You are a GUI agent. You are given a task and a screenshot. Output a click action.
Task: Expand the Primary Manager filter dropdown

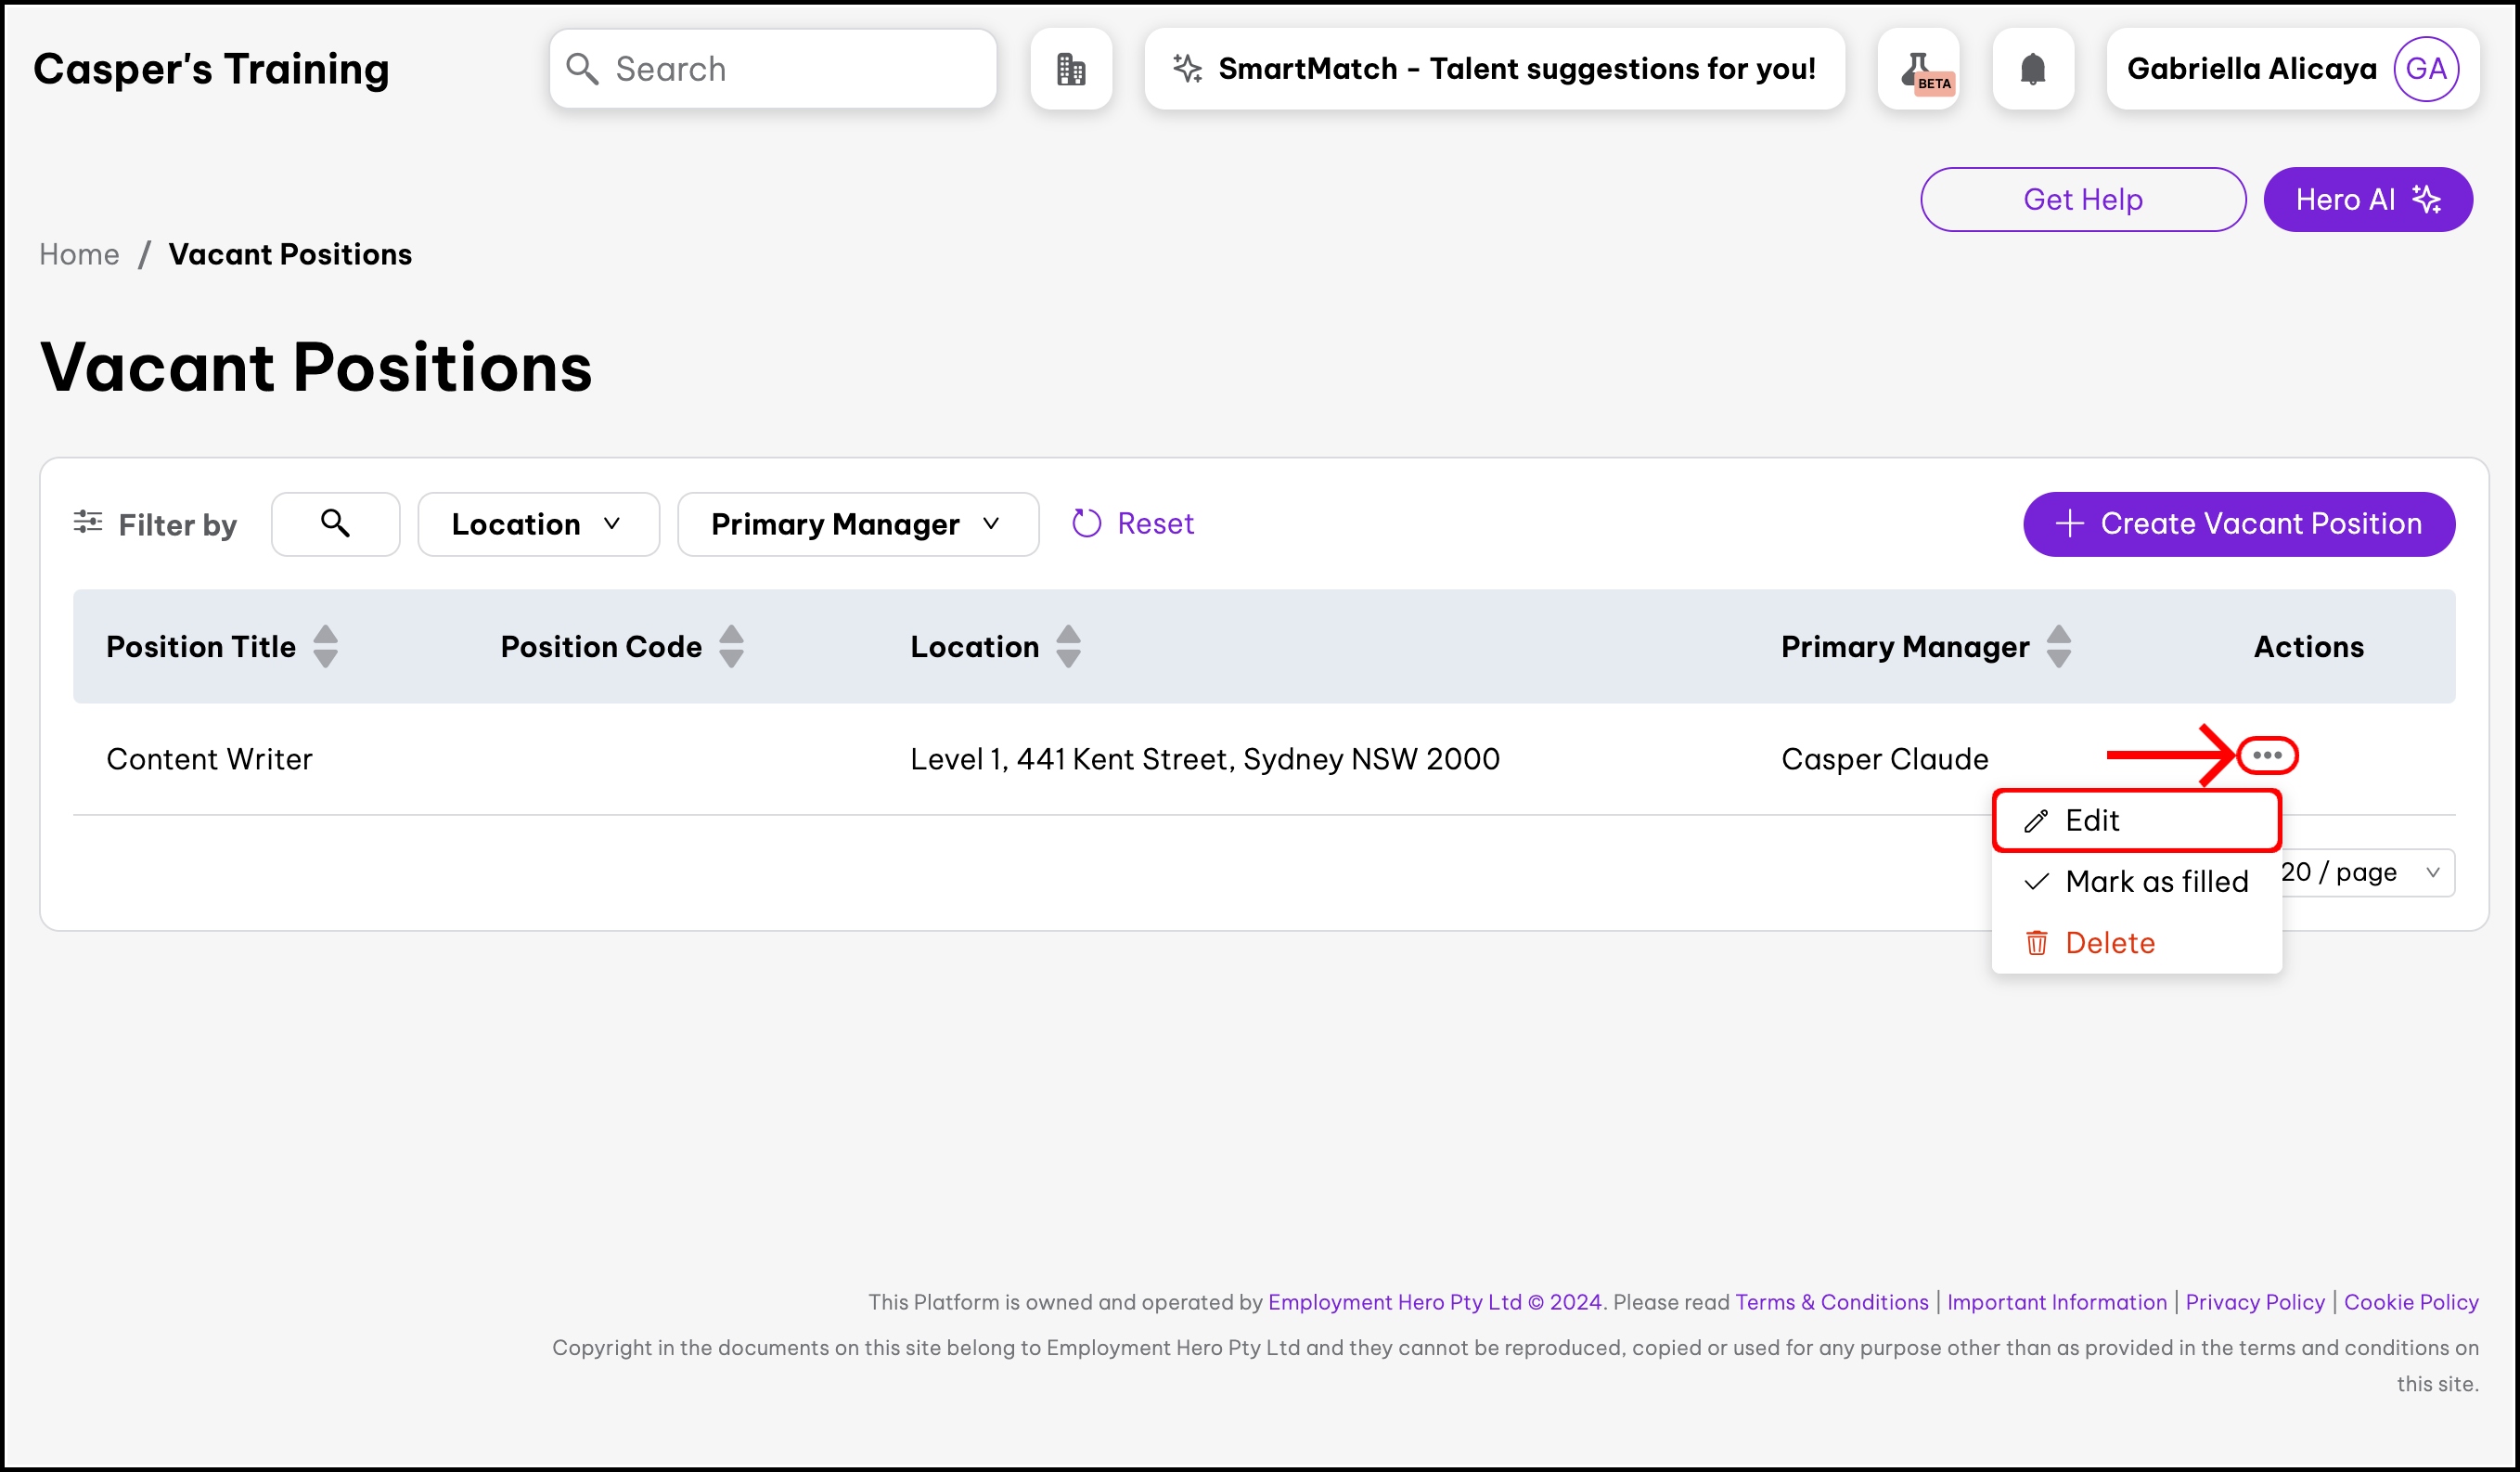click(857, 524)
